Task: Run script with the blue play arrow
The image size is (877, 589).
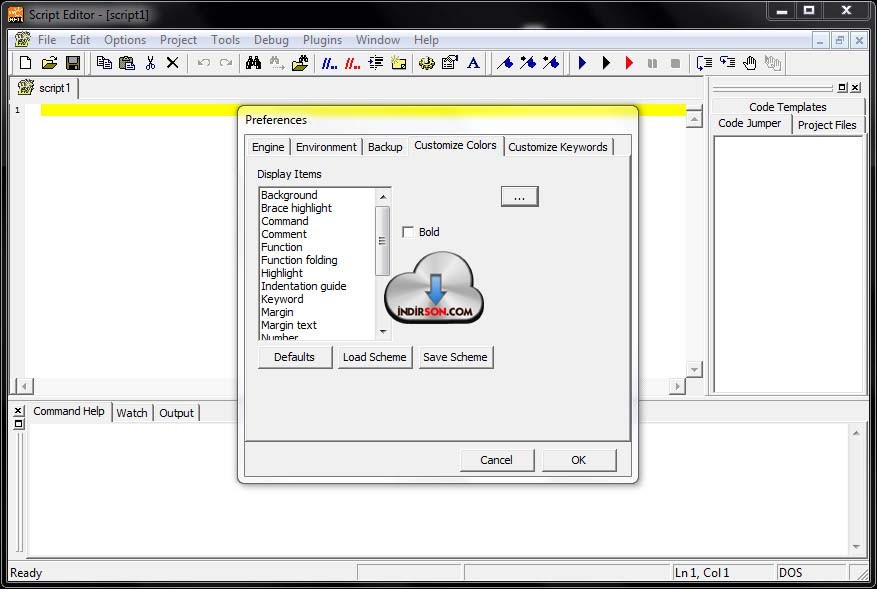Action: tap(582, 63)
